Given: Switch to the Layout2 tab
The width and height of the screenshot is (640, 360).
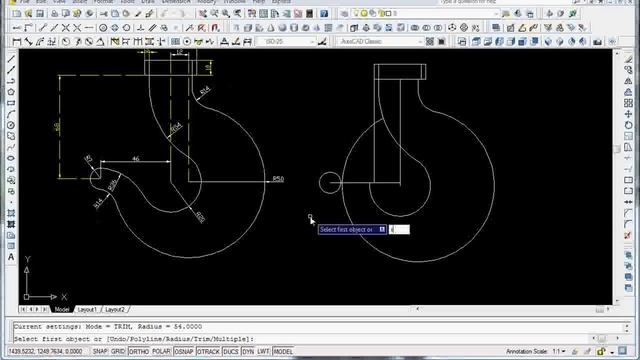Looking at the screenshot, I should [x=115, y=310].
